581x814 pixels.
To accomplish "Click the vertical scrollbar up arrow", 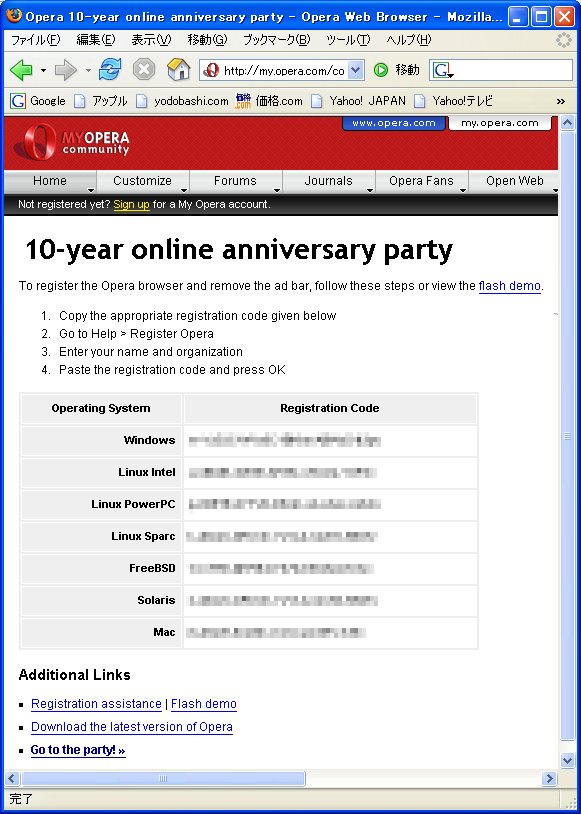I will click(x=567, y=123).
